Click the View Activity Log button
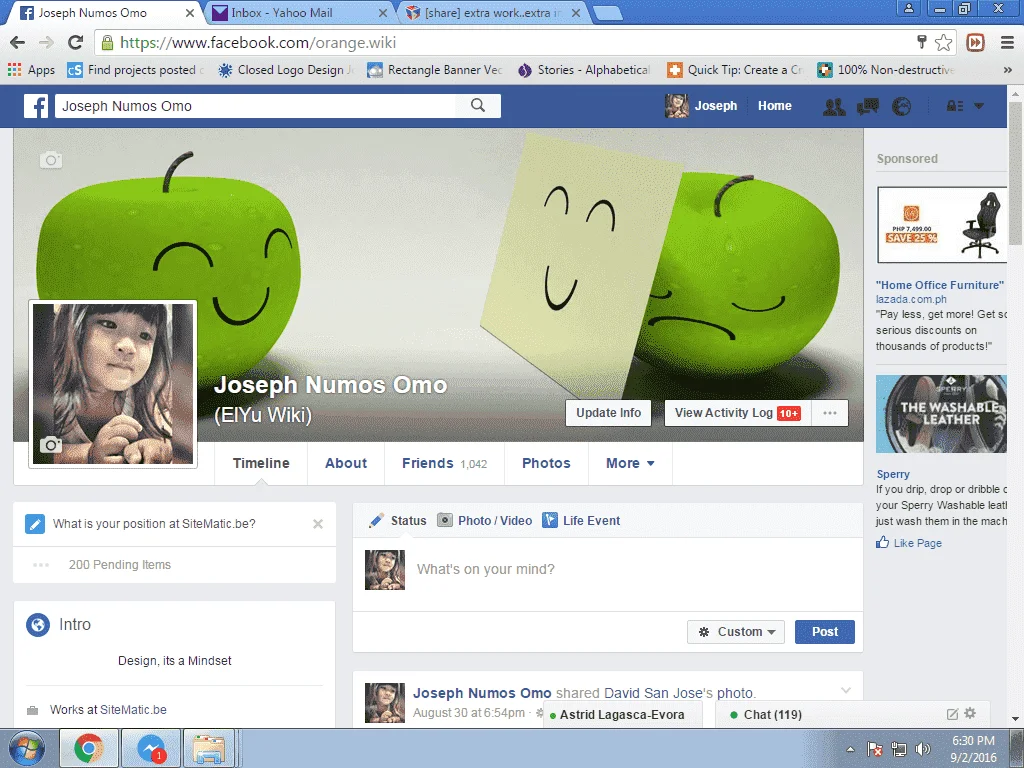Screen dimensions: 1024x768 tap(738, 413)
